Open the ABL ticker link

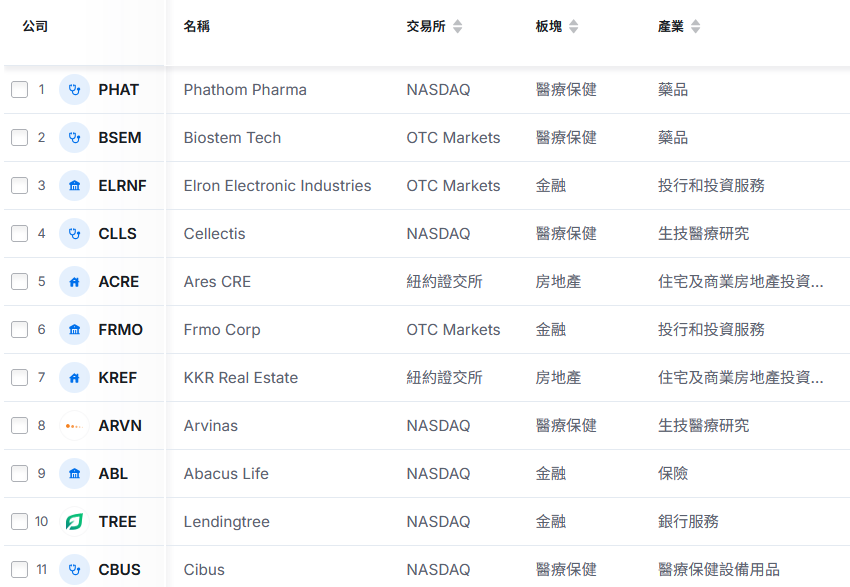point(113,474)
